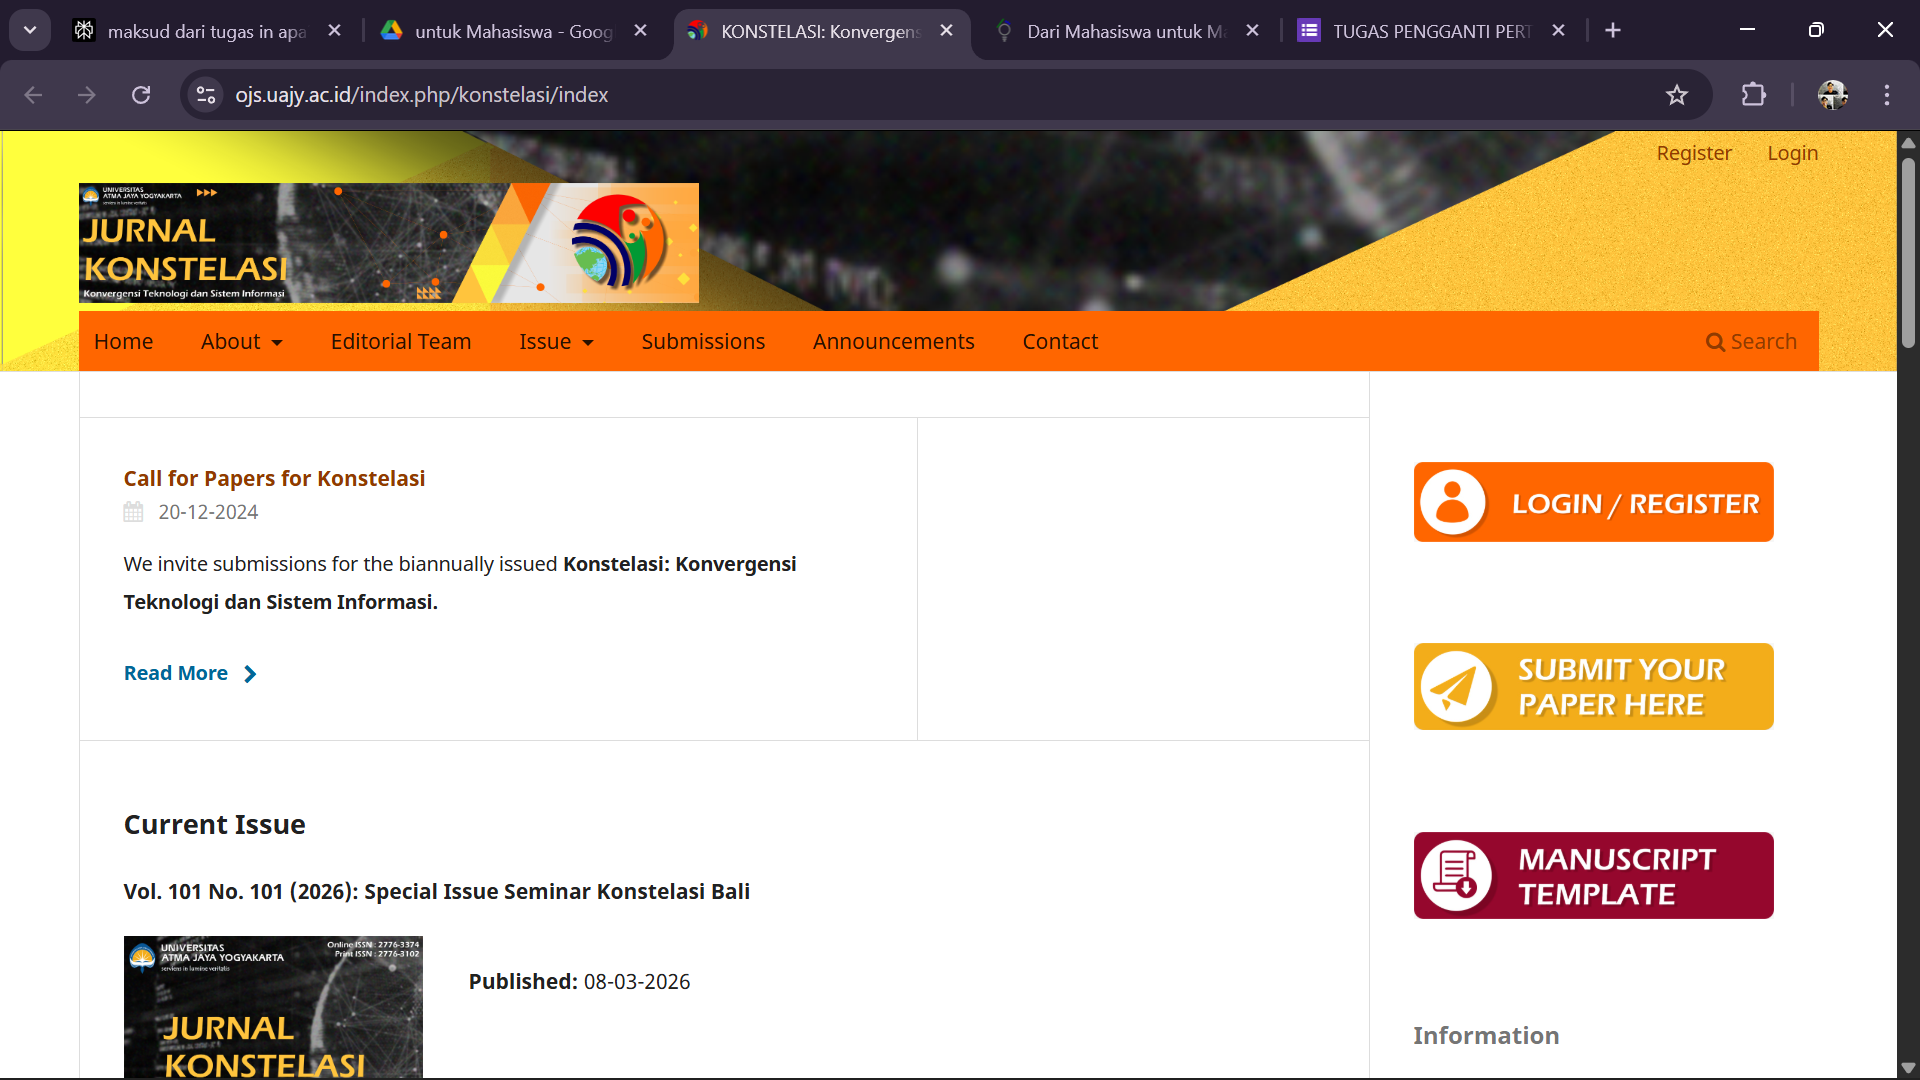This screenshot has width=1920, height=1080.
Task: Switch to 'untuk Mahasiswa - Google' Drive tab
Action: tap(512, 31)
